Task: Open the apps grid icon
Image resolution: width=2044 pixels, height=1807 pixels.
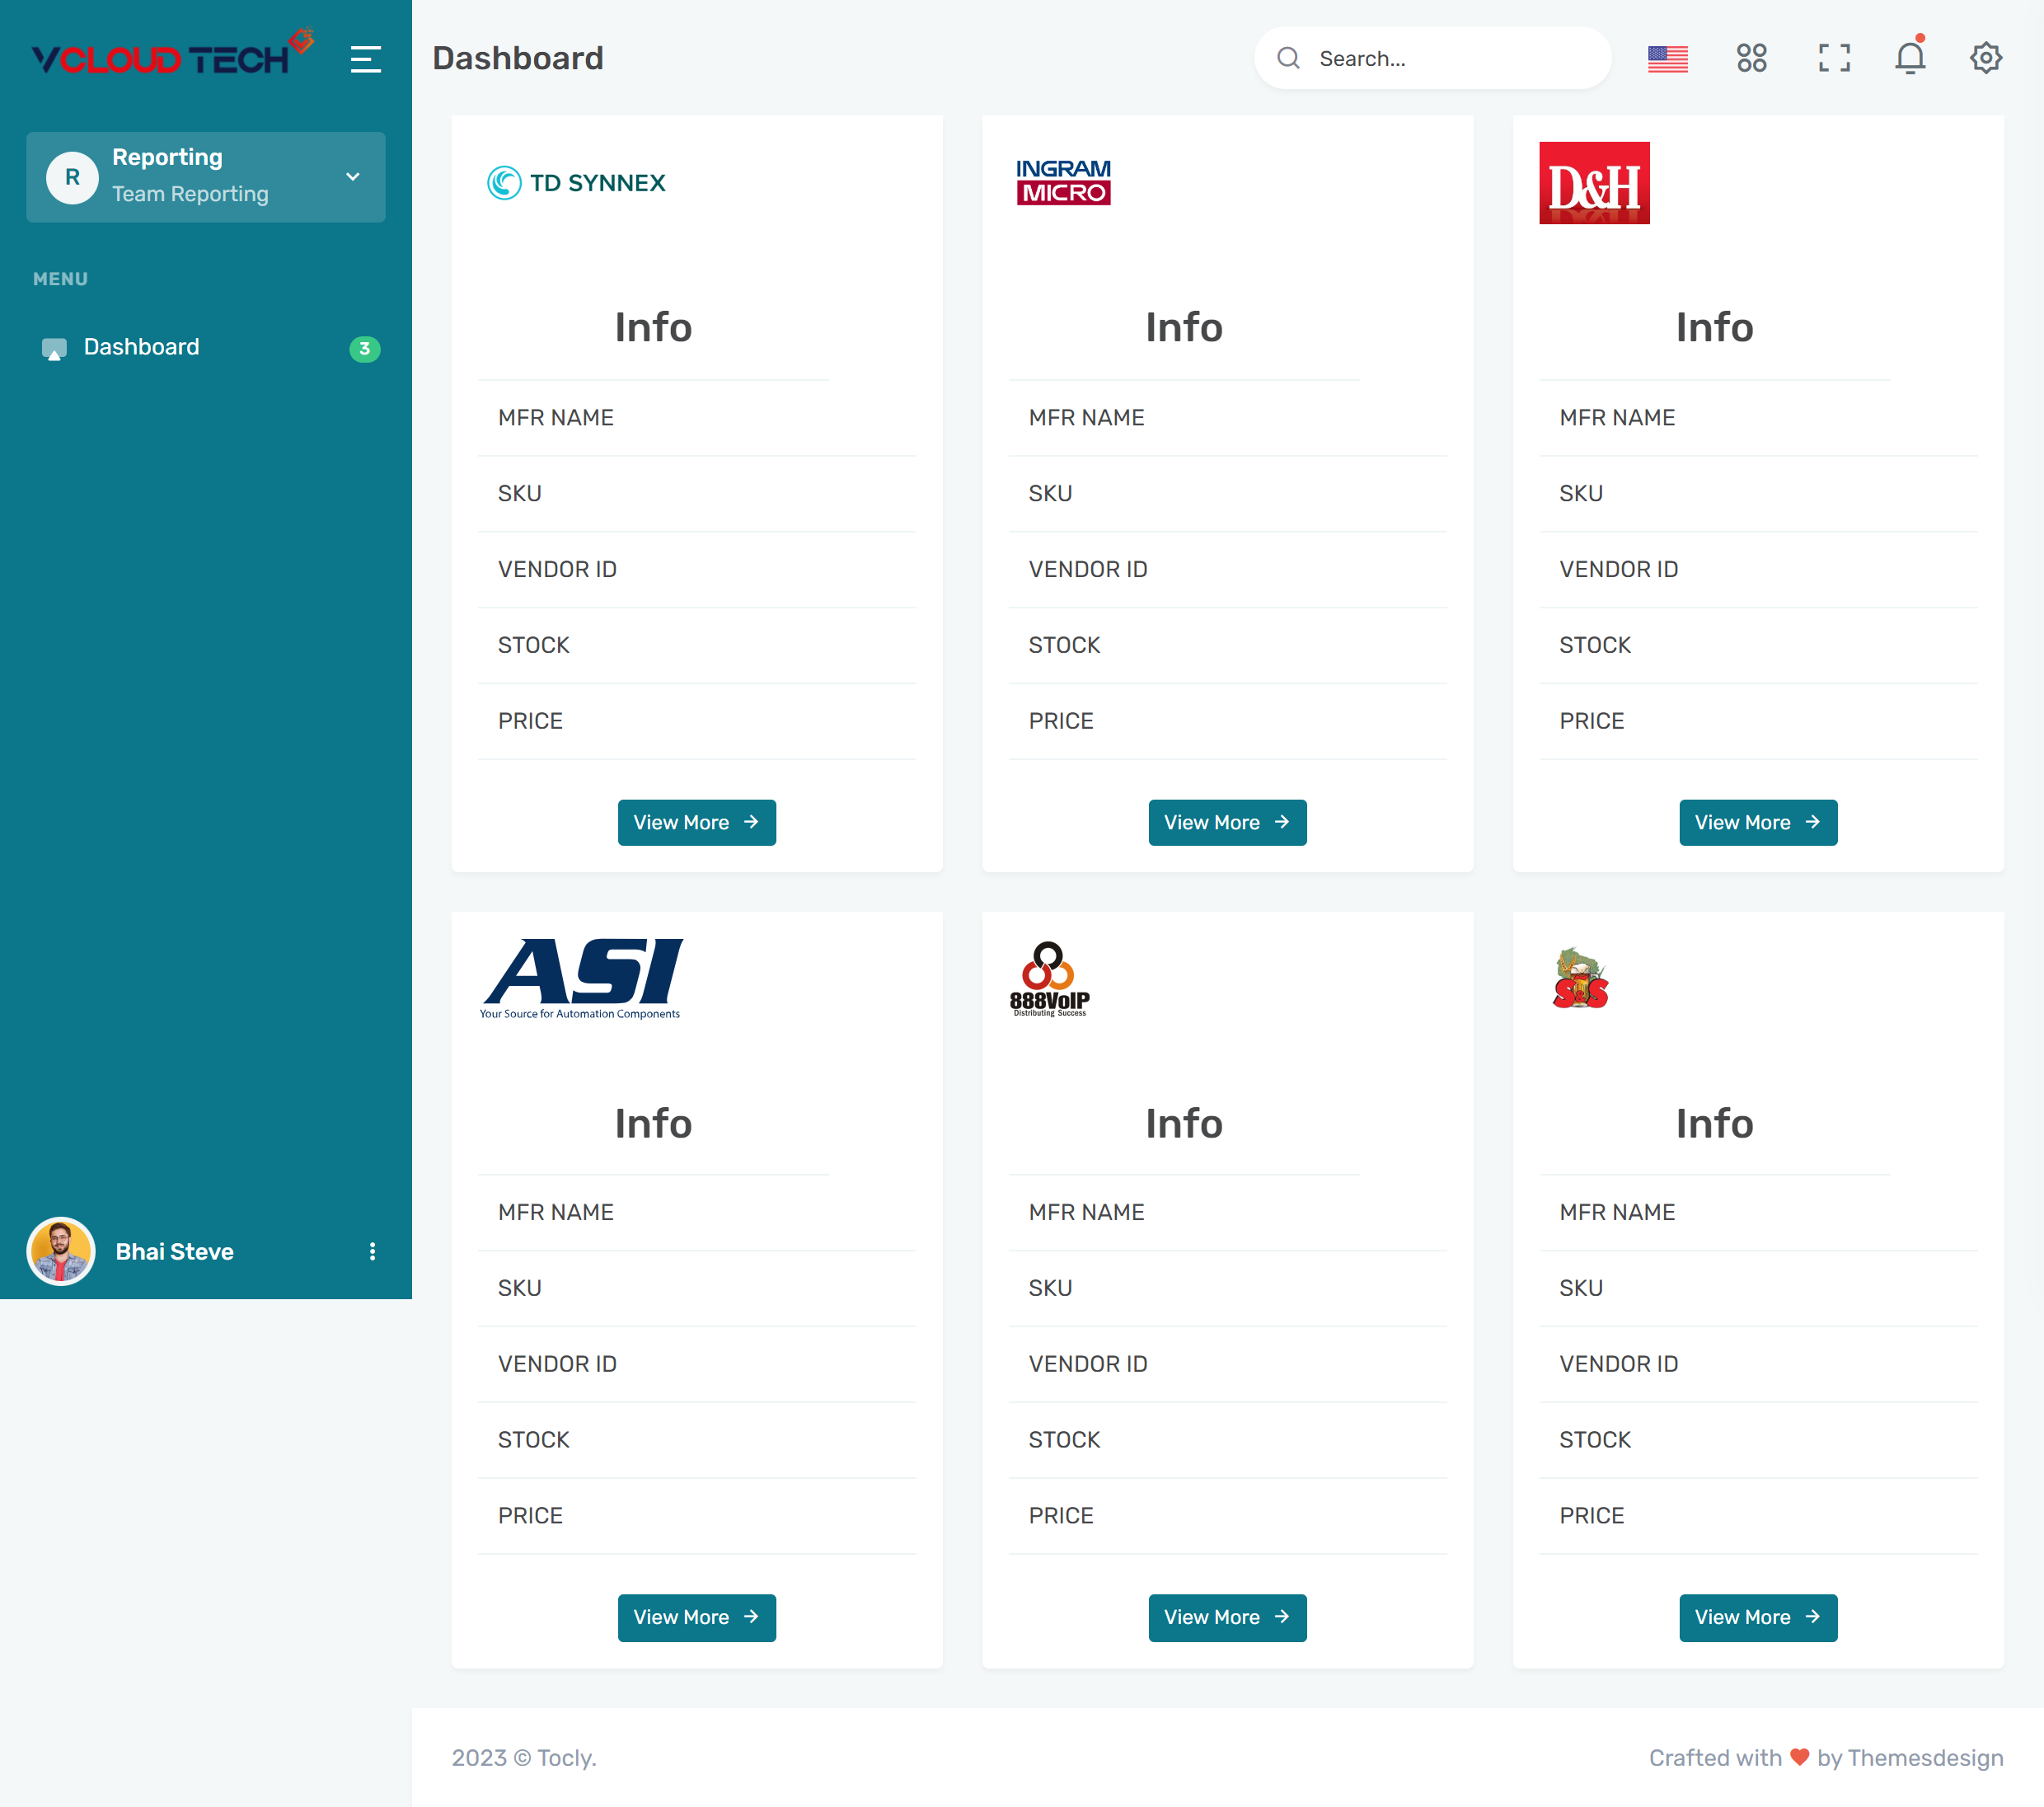Action: [1751, 58]
